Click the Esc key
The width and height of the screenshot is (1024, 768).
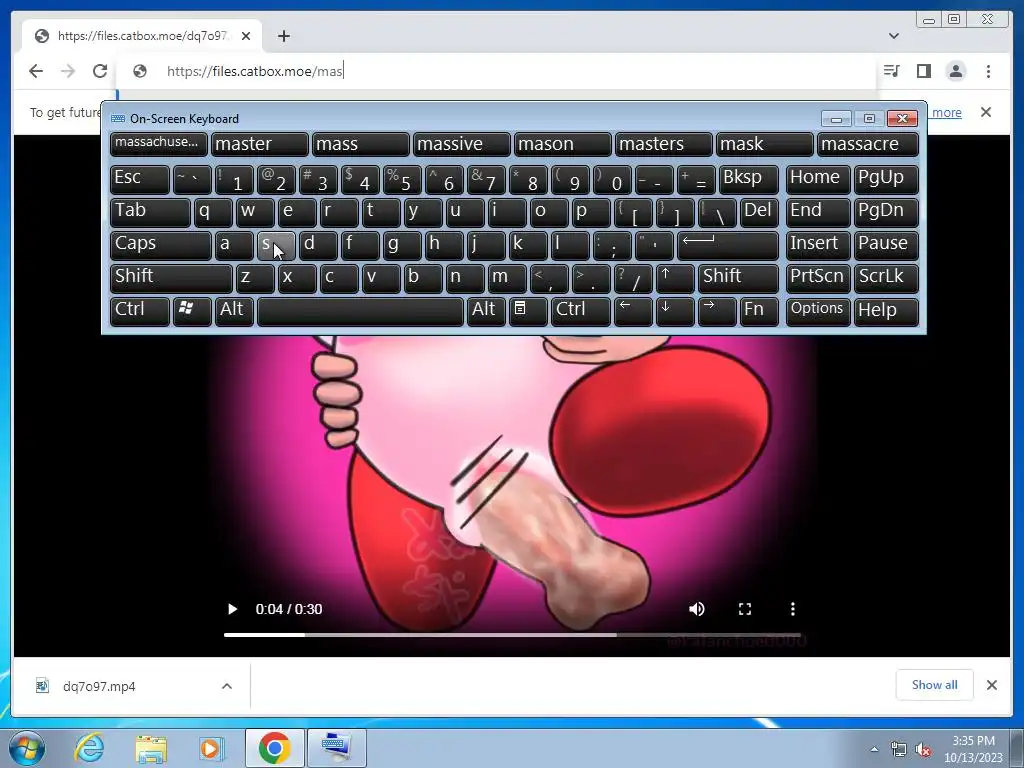140,179
